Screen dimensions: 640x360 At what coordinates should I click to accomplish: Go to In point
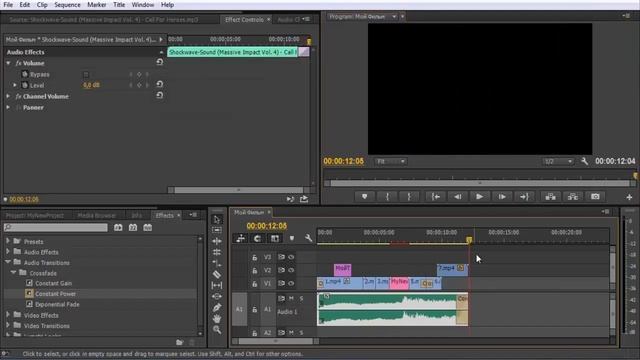[436, 197]
